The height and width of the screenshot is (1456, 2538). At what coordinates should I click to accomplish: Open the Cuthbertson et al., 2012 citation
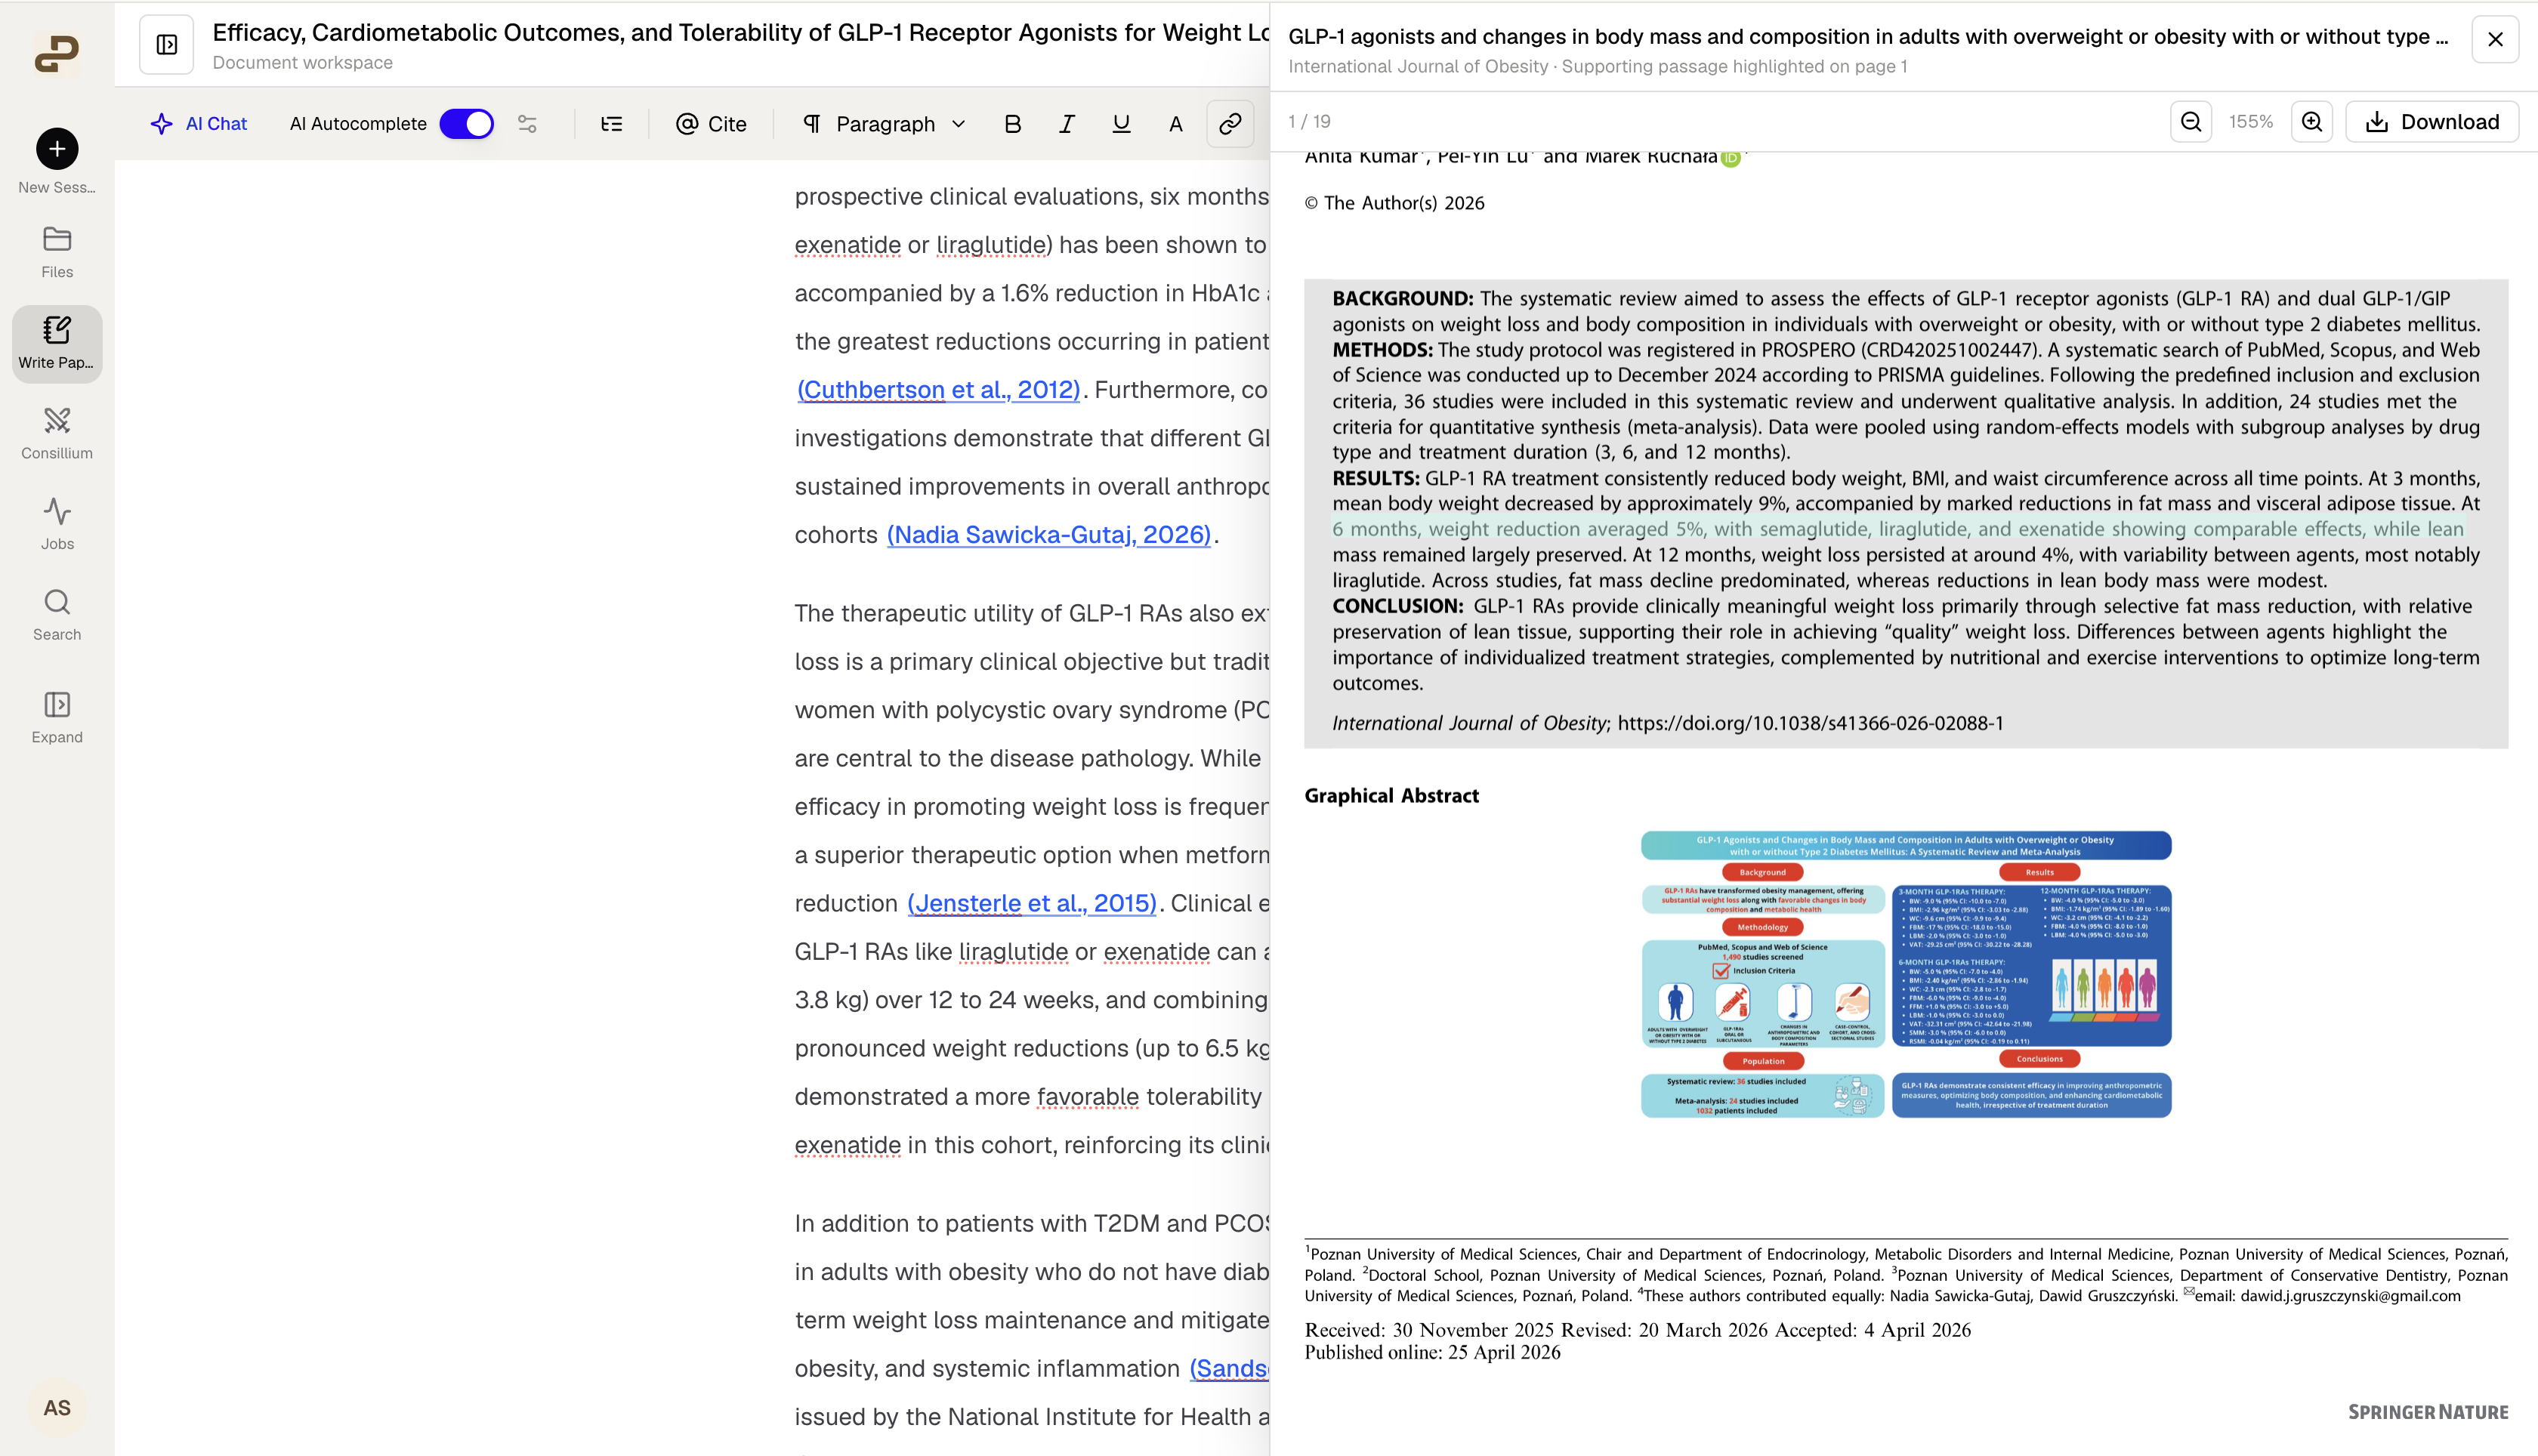point(939,390)
